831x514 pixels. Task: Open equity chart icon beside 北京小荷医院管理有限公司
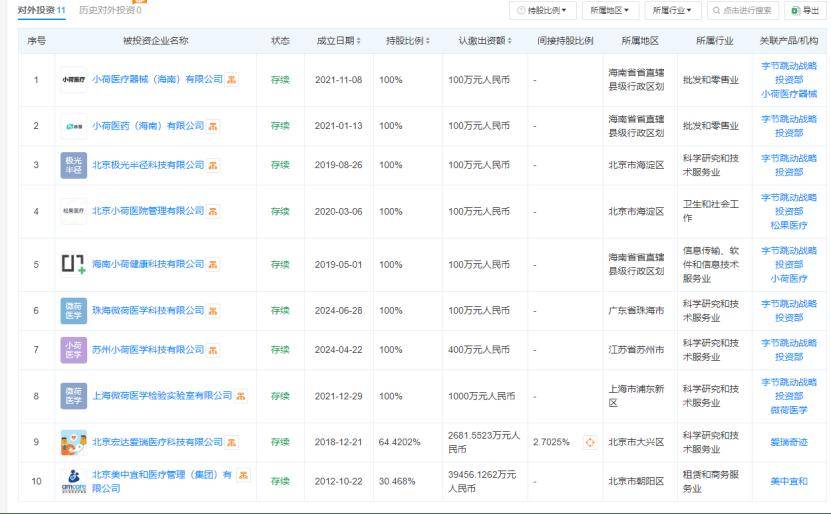[213, 211]
